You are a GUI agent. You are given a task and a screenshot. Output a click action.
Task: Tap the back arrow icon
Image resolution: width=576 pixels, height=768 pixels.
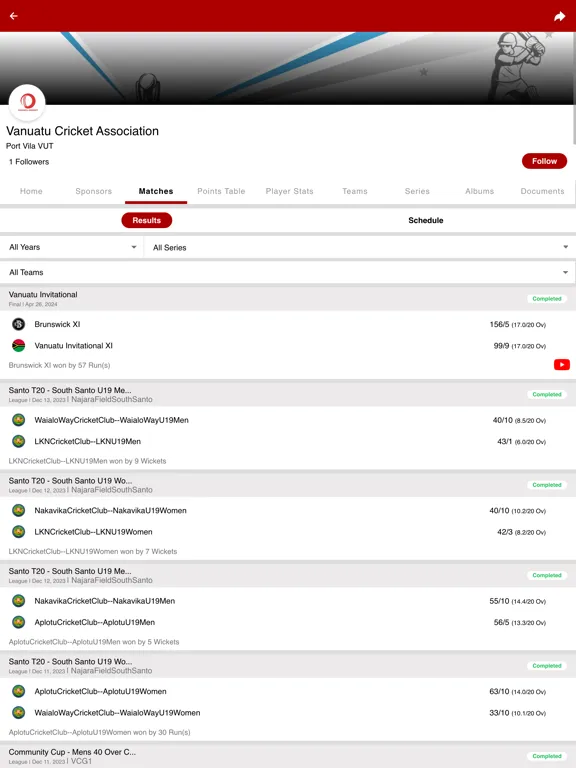14,16
